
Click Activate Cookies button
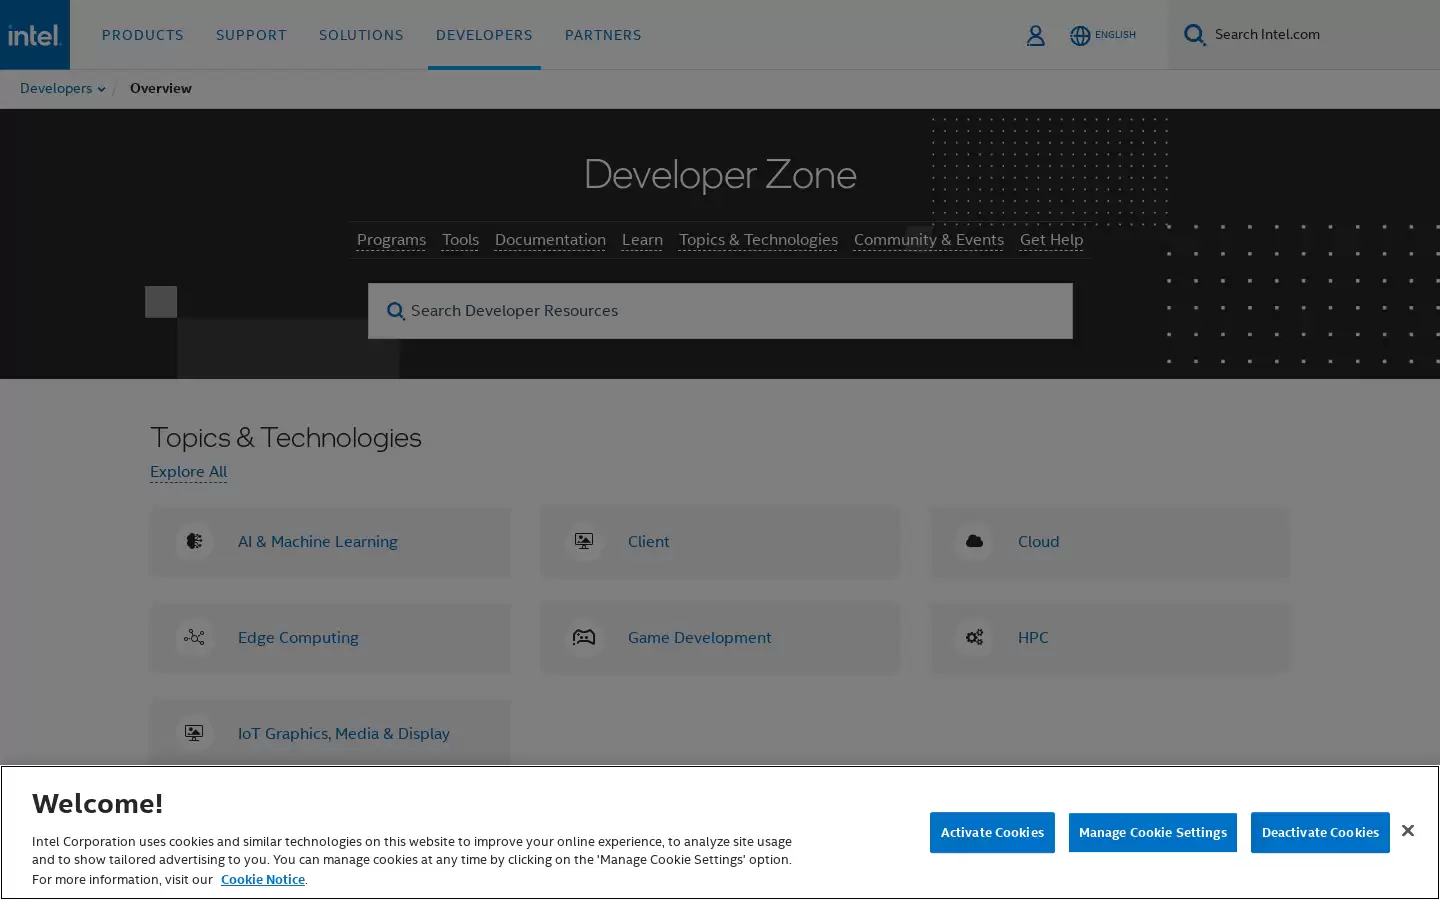[x=992, y=833]
